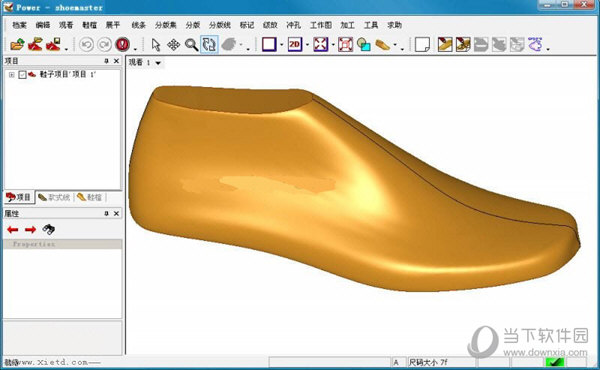Screen dimensions: 600x370
Task: Open the 观看 view menu
Action: point(66,25)
